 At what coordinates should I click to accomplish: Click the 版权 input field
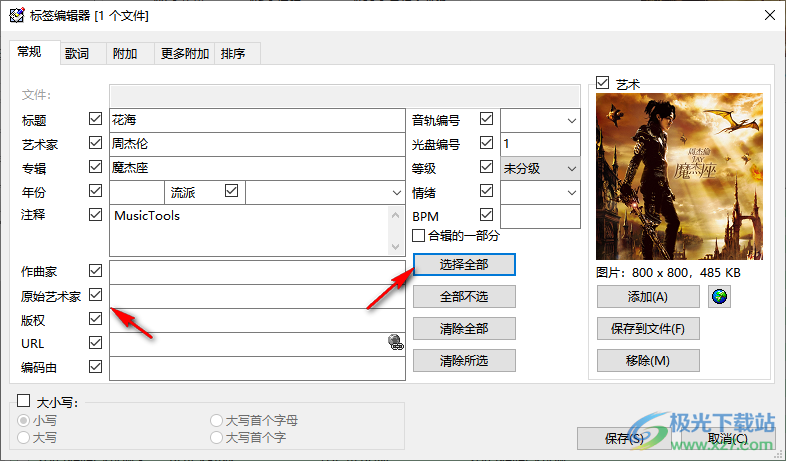(257, 321)
